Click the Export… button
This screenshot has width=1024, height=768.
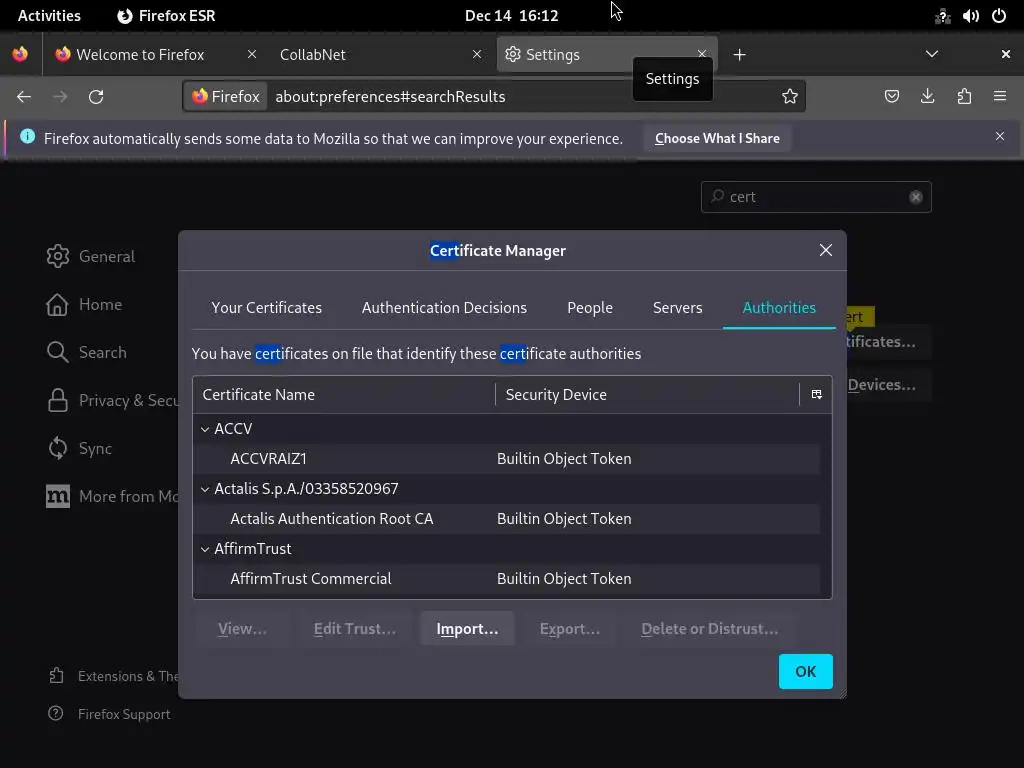(569, 628)
